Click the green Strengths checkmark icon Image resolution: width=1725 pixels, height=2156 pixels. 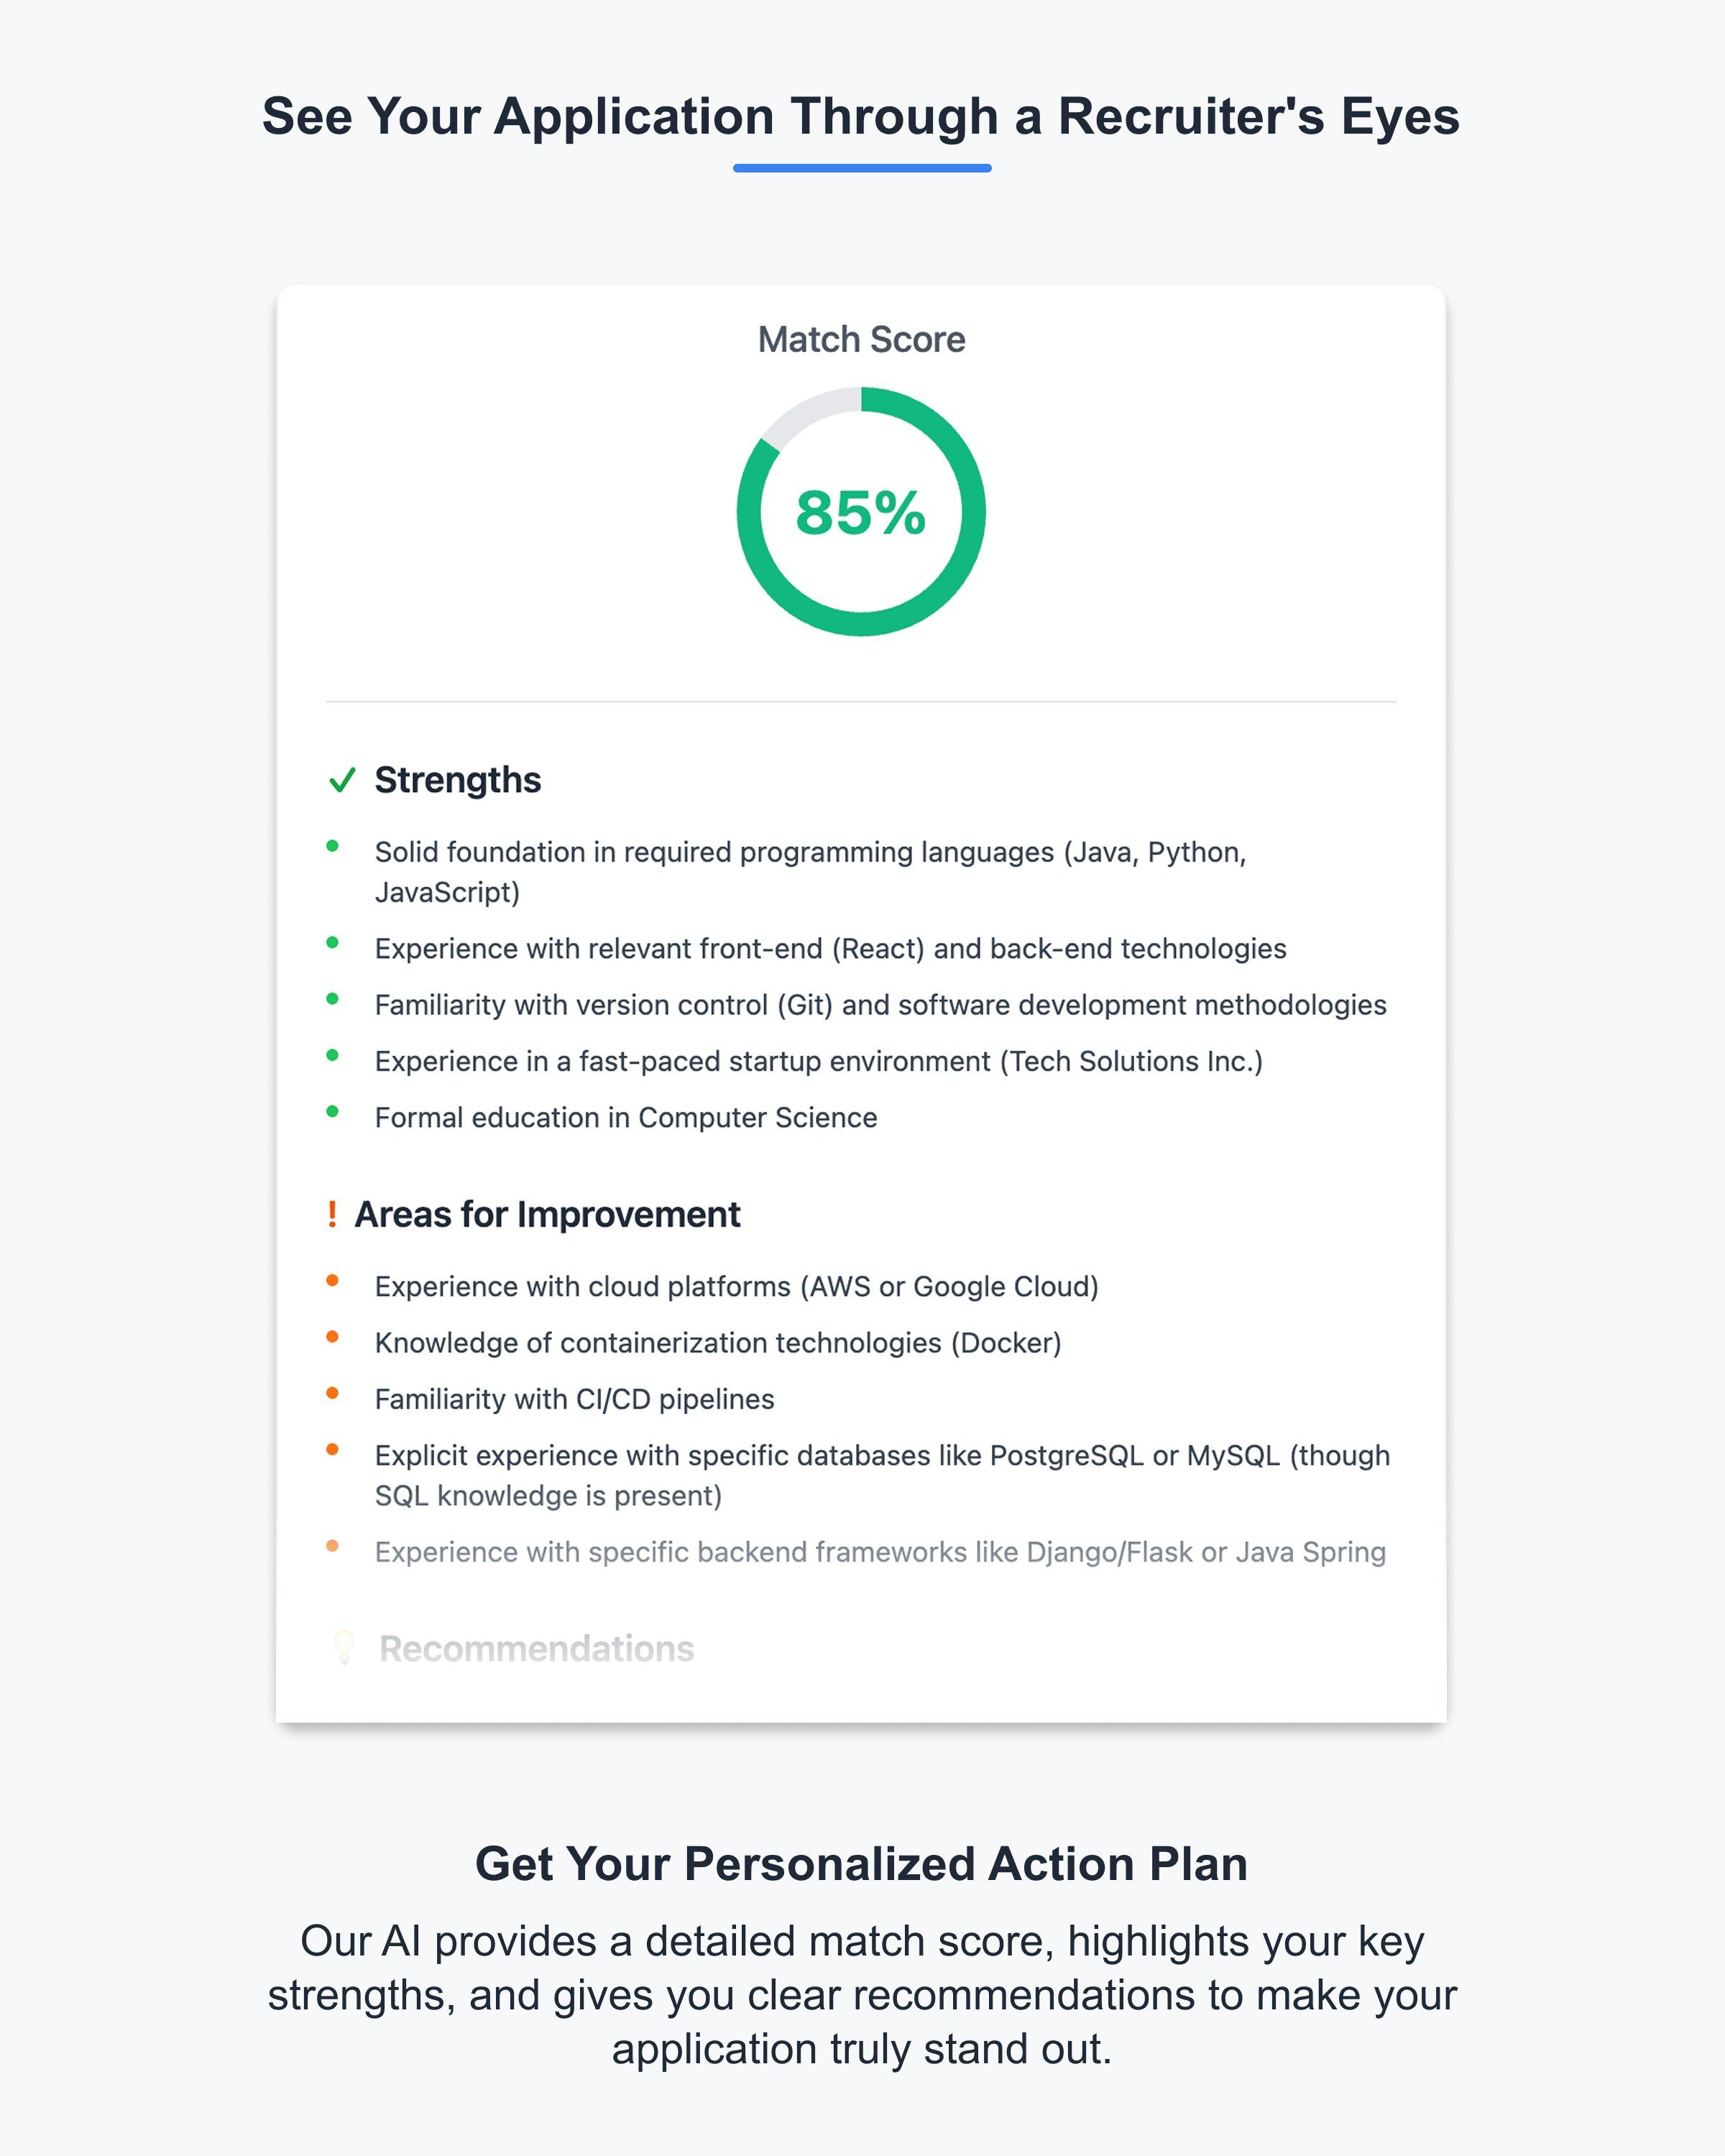[x=342, y=780]
